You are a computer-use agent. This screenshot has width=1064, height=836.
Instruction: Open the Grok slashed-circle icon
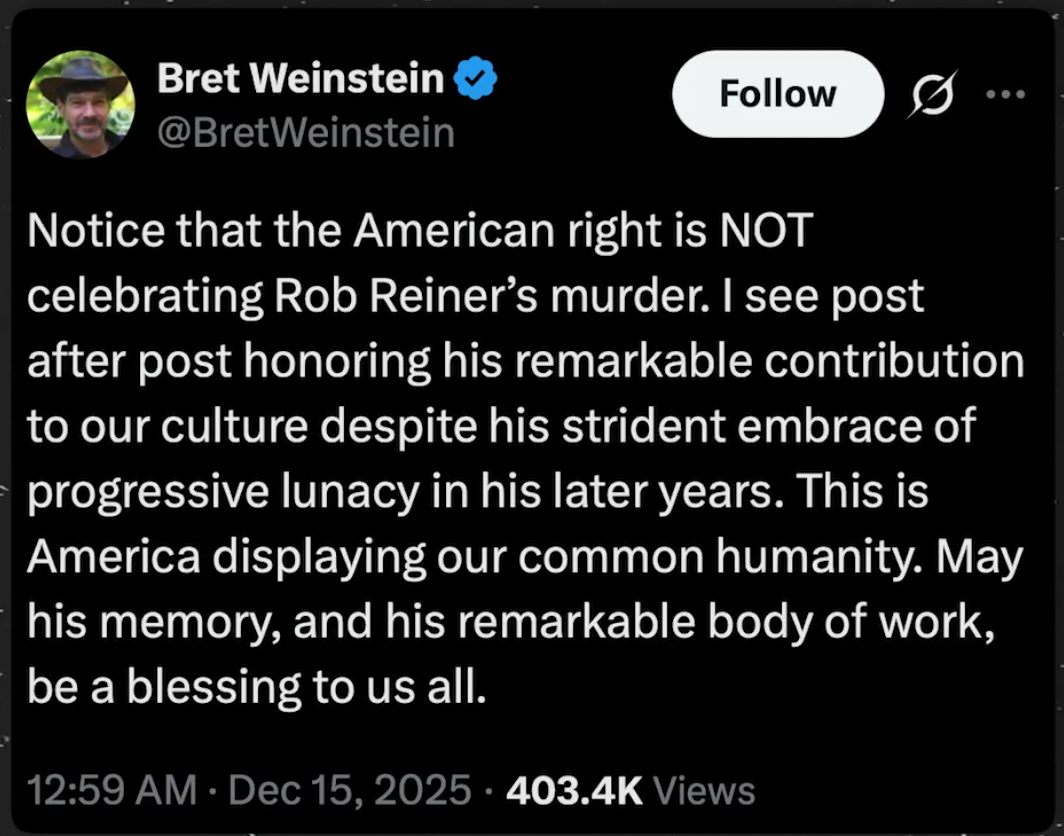coord(931,94)
